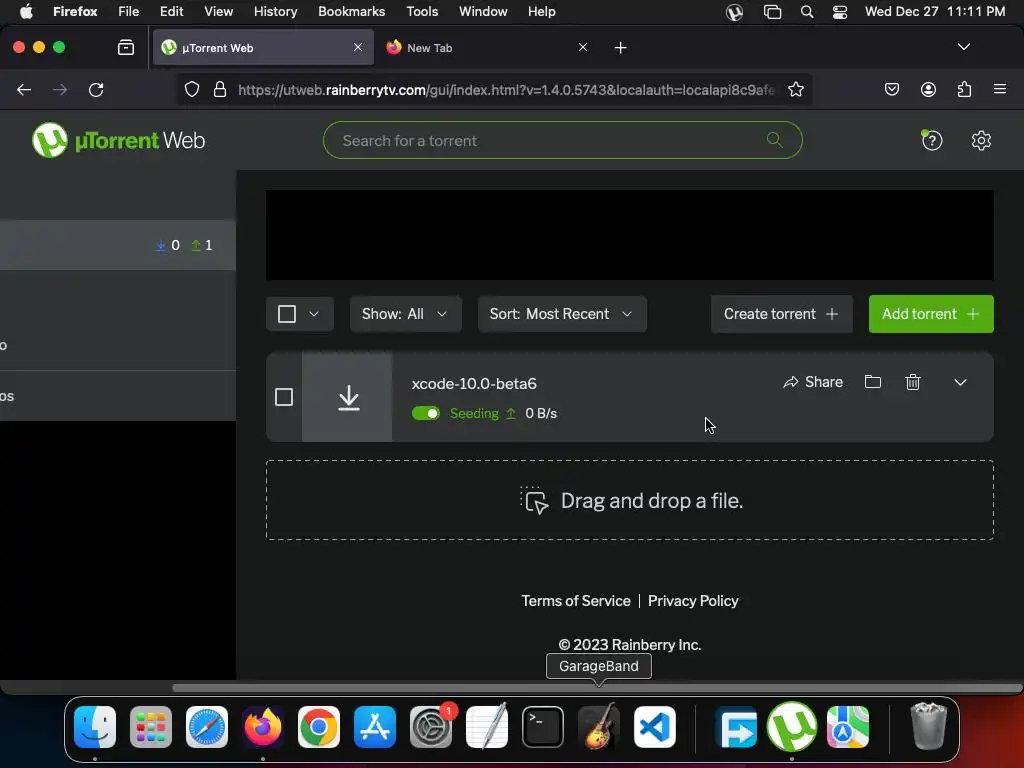Screen dimensions: 1024x768
Task: Bookmark this page with the star
Action: [x=795, y=89]
